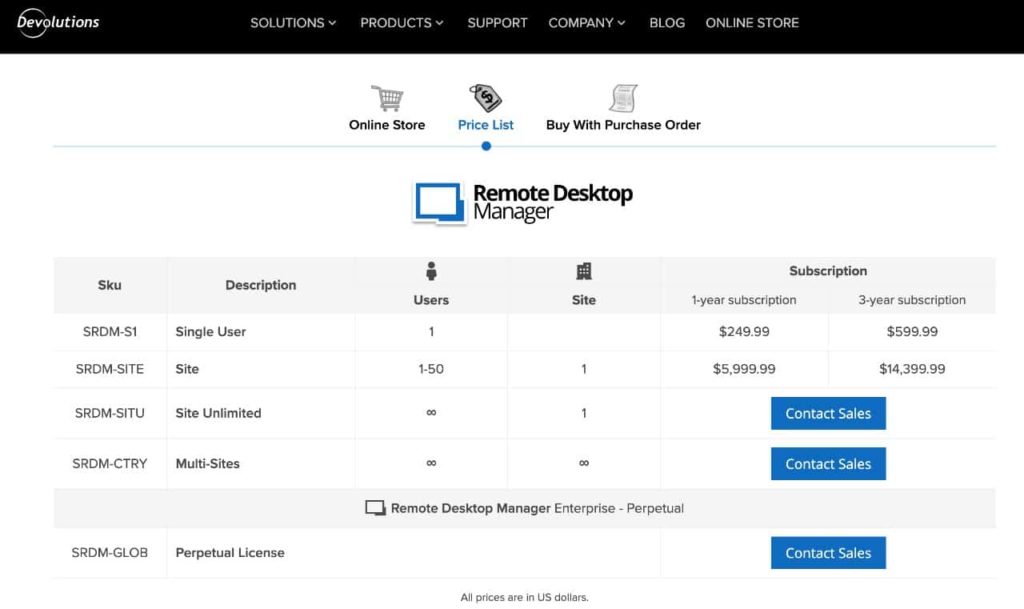The width and height of the screenshot is (1024, 609).
Task: Click Contact Sales for Perpetual License
Action: pos(828,553)
